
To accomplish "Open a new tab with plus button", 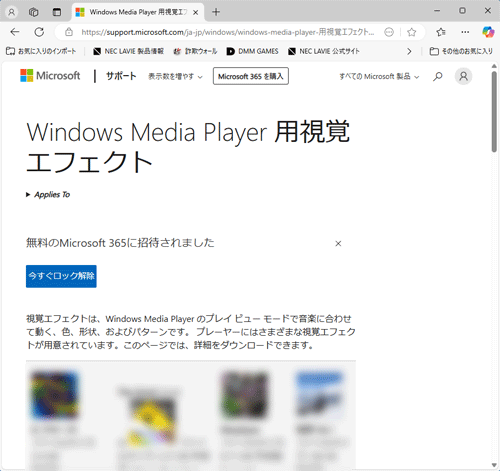I will click(216, 12).
